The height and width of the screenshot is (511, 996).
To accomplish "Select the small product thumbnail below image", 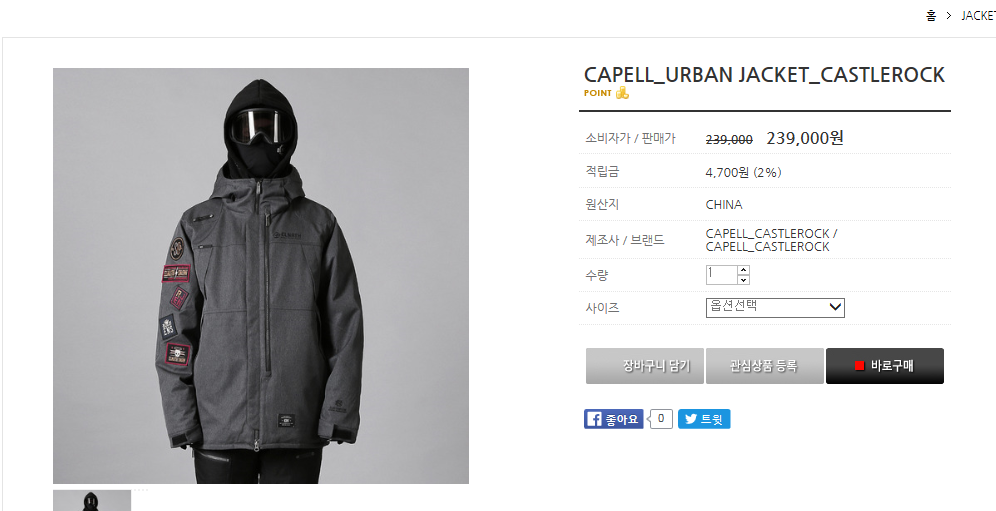I will pos(91,500).
